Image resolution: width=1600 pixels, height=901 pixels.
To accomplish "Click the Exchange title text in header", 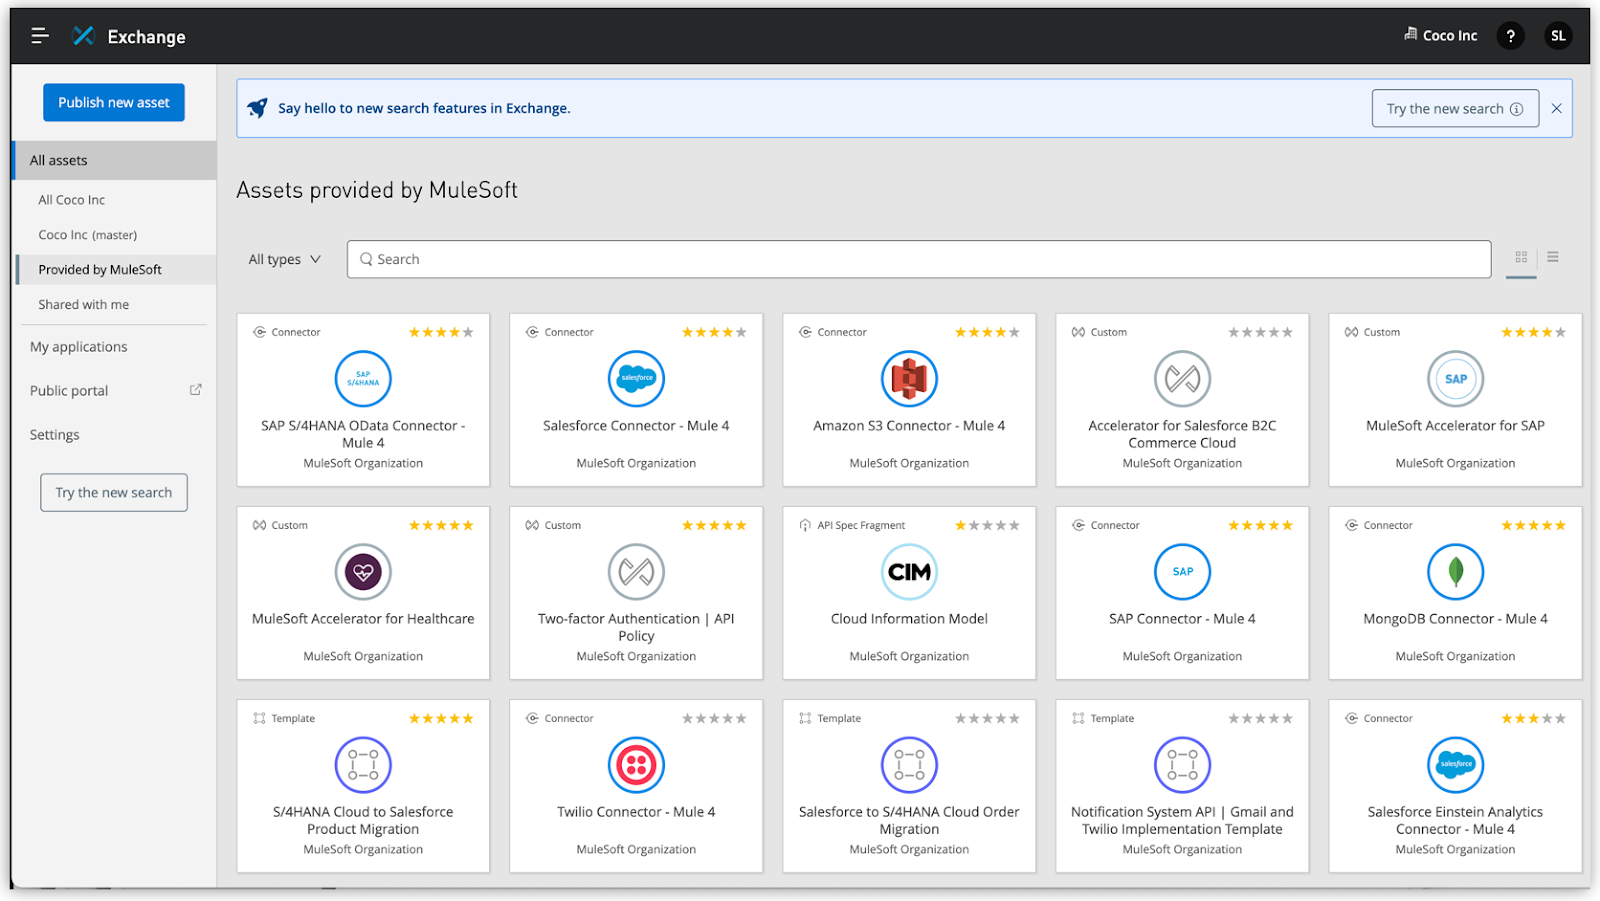I will click(x=146, y=37).
